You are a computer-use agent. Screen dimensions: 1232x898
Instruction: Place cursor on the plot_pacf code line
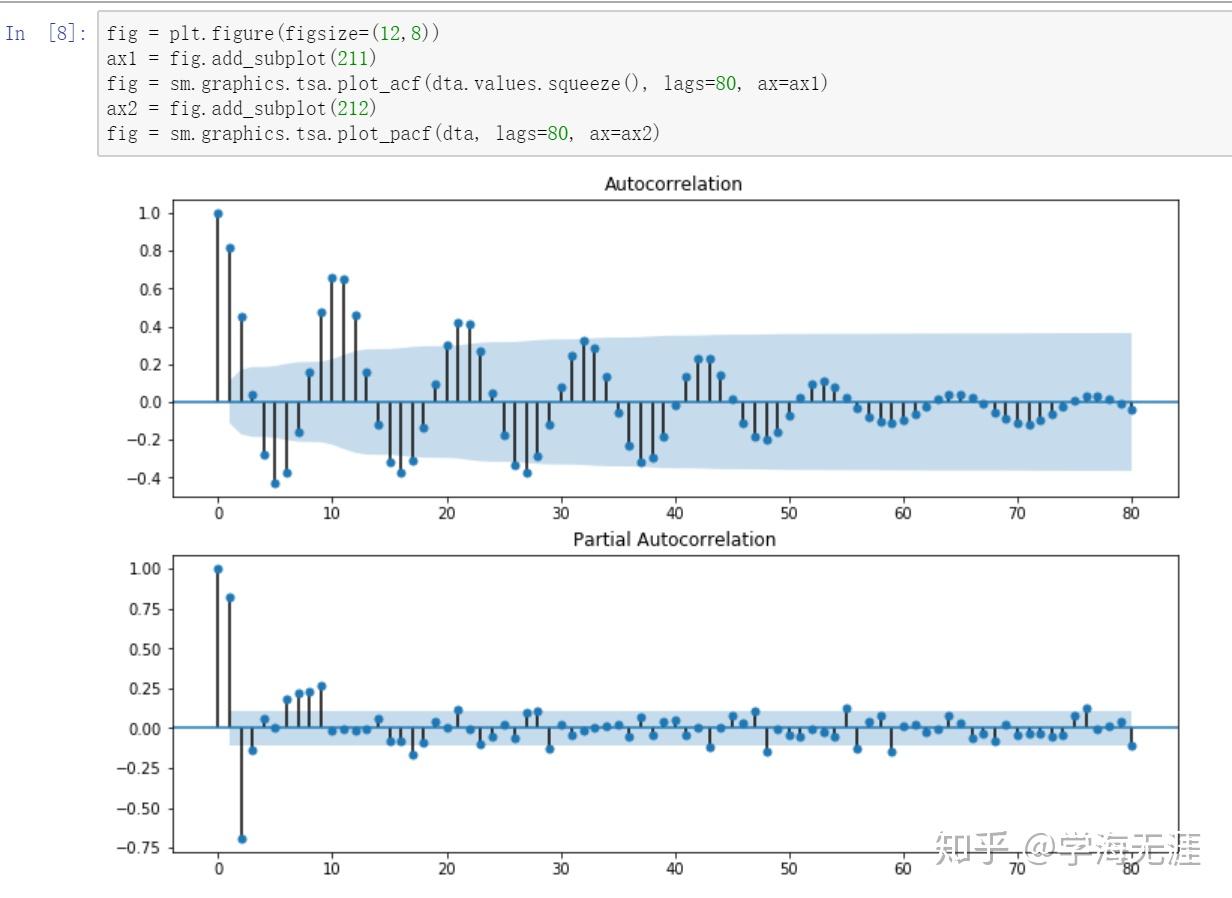(x=383, y=132)
